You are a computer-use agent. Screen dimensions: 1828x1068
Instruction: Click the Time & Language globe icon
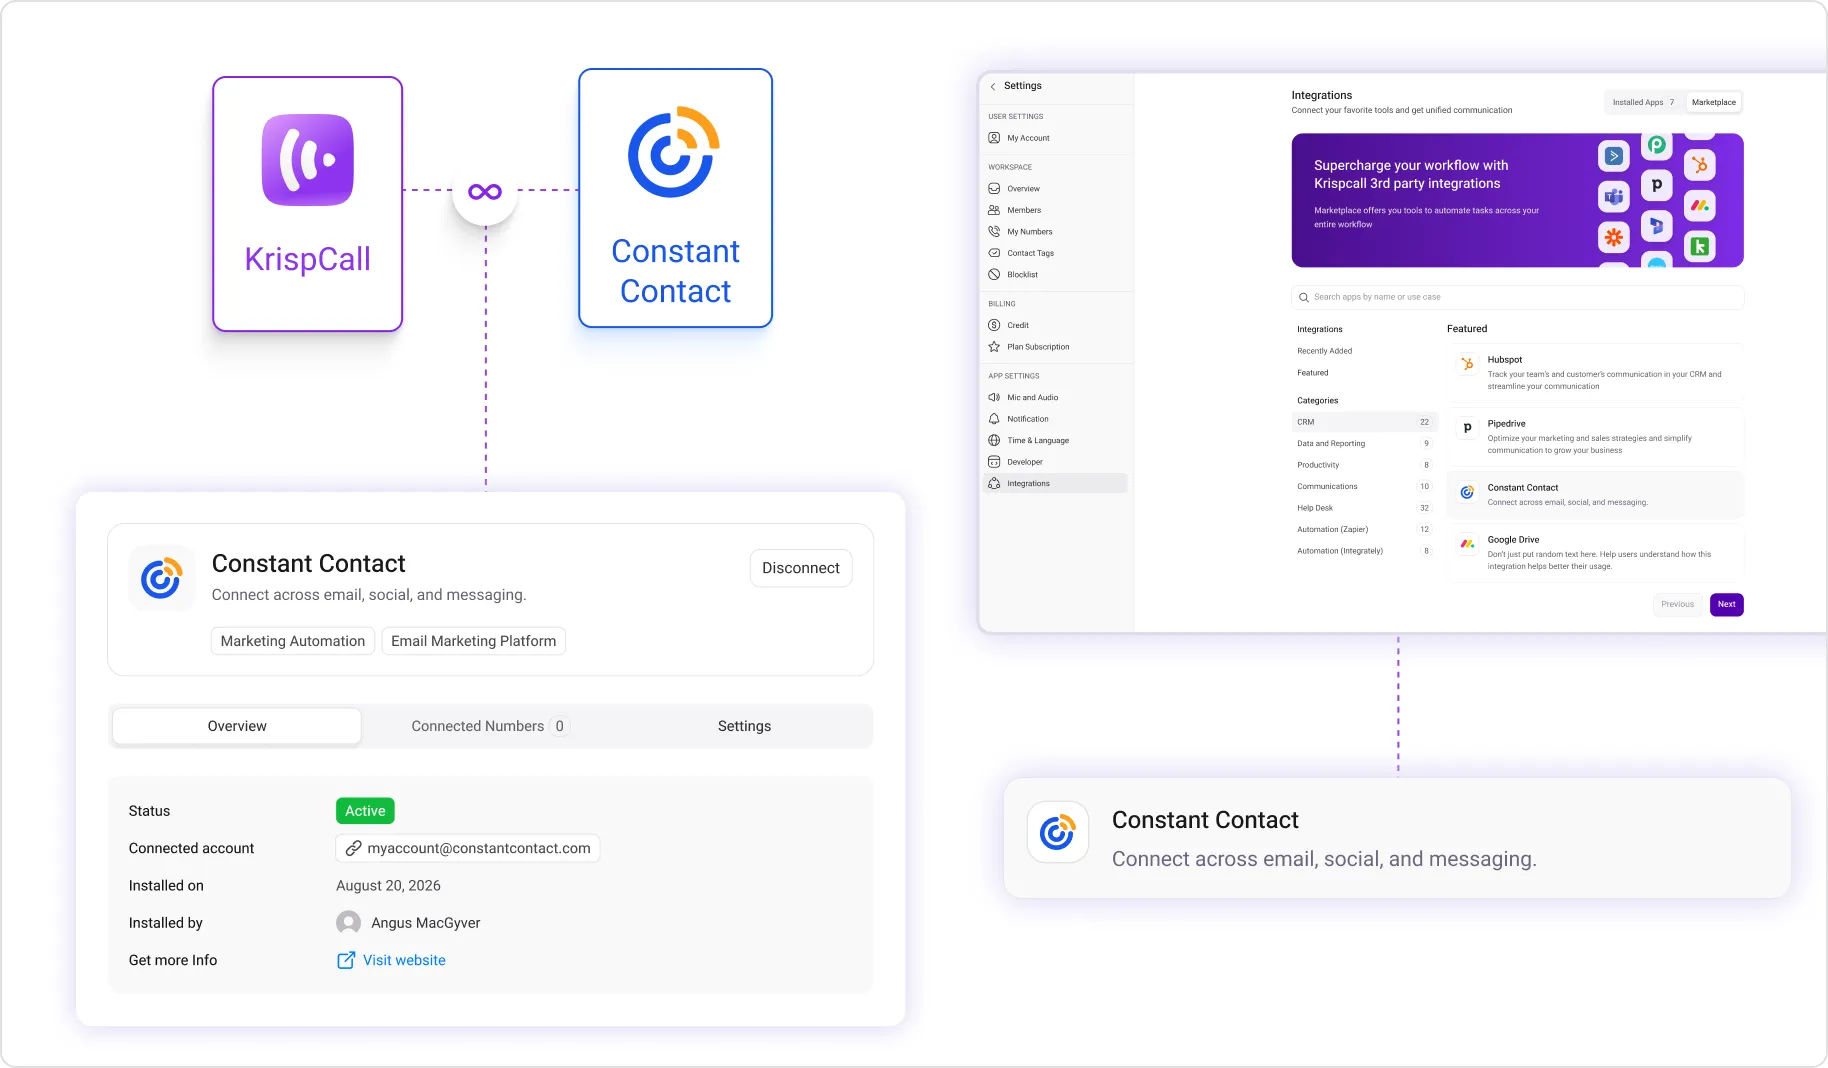tap(994, 440)
